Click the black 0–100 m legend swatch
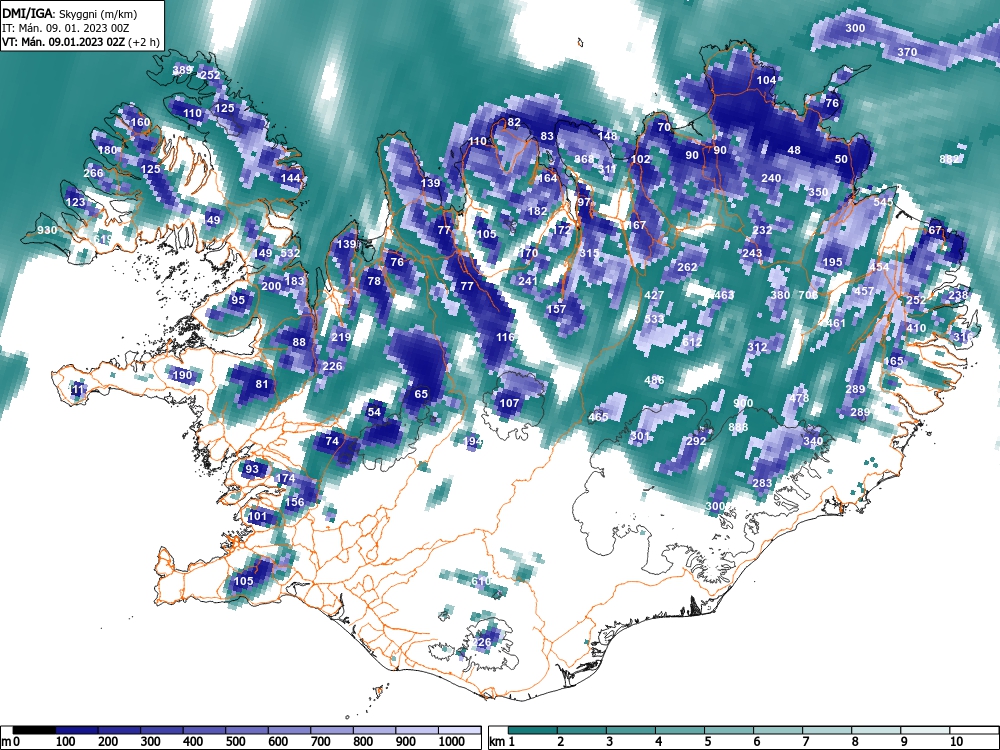 tap(34, 730)
